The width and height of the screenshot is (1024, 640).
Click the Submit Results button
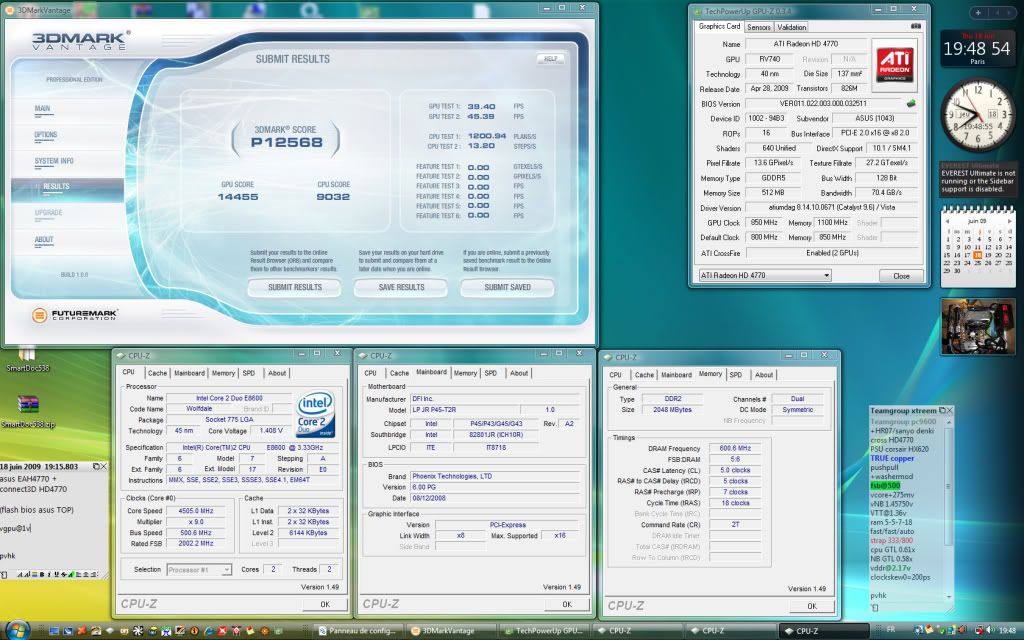coord(295,287)
